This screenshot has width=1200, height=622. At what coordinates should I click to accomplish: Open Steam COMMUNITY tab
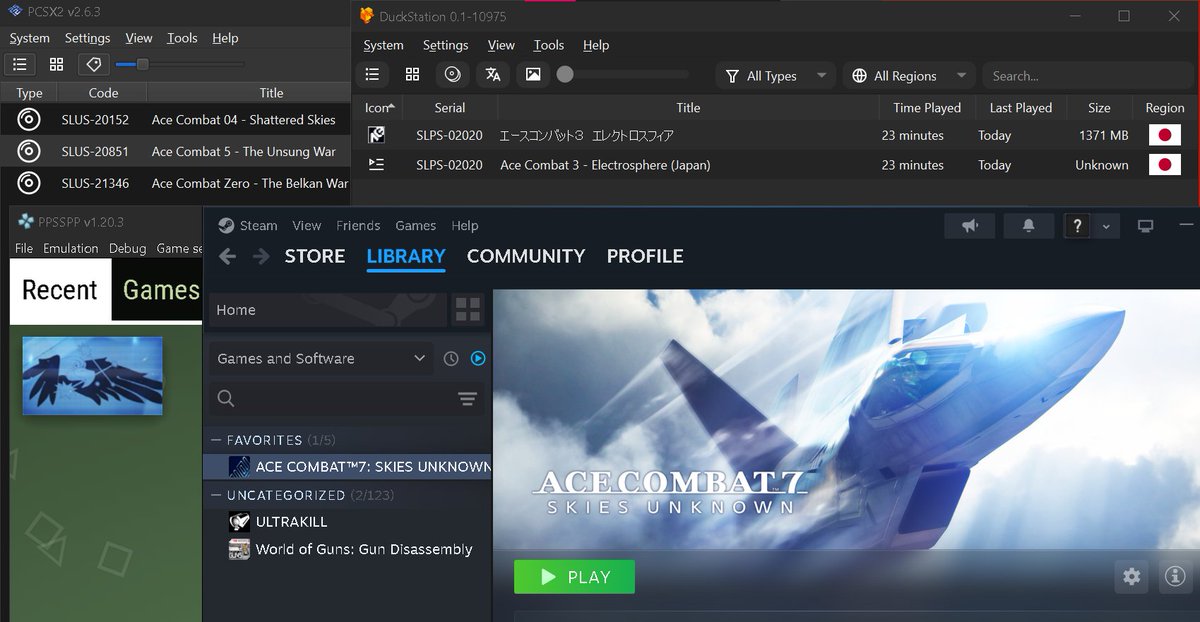pyautogui.click(x=526, y=256)
